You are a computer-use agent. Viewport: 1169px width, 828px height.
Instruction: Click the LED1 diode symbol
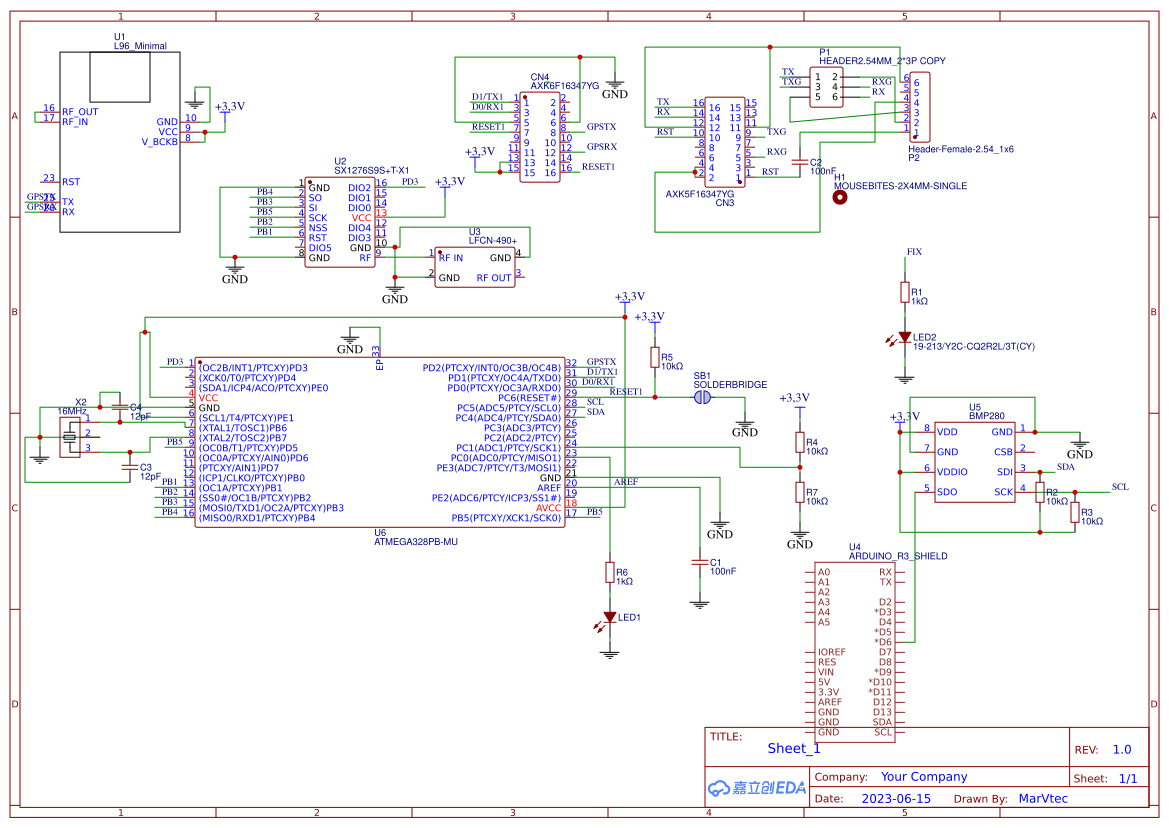pos(609,618)
